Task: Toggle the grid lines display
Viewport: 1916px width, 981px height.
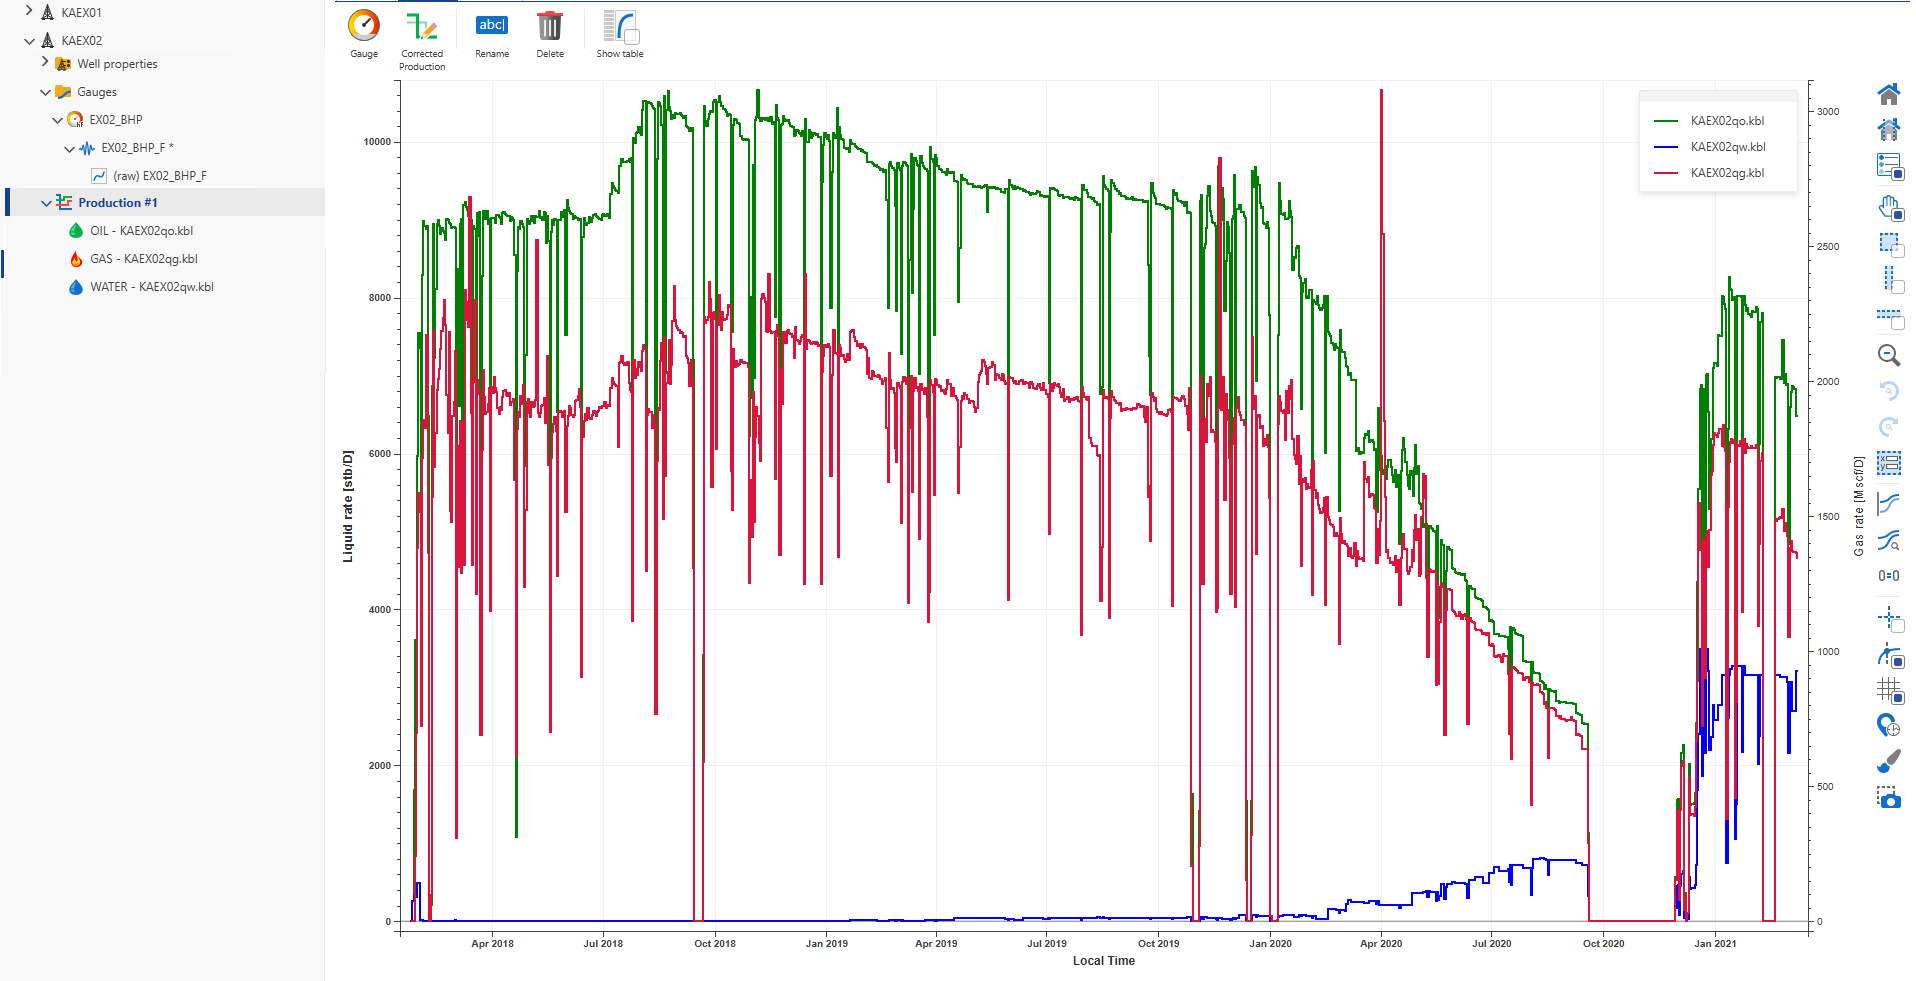Action: 1888,689
